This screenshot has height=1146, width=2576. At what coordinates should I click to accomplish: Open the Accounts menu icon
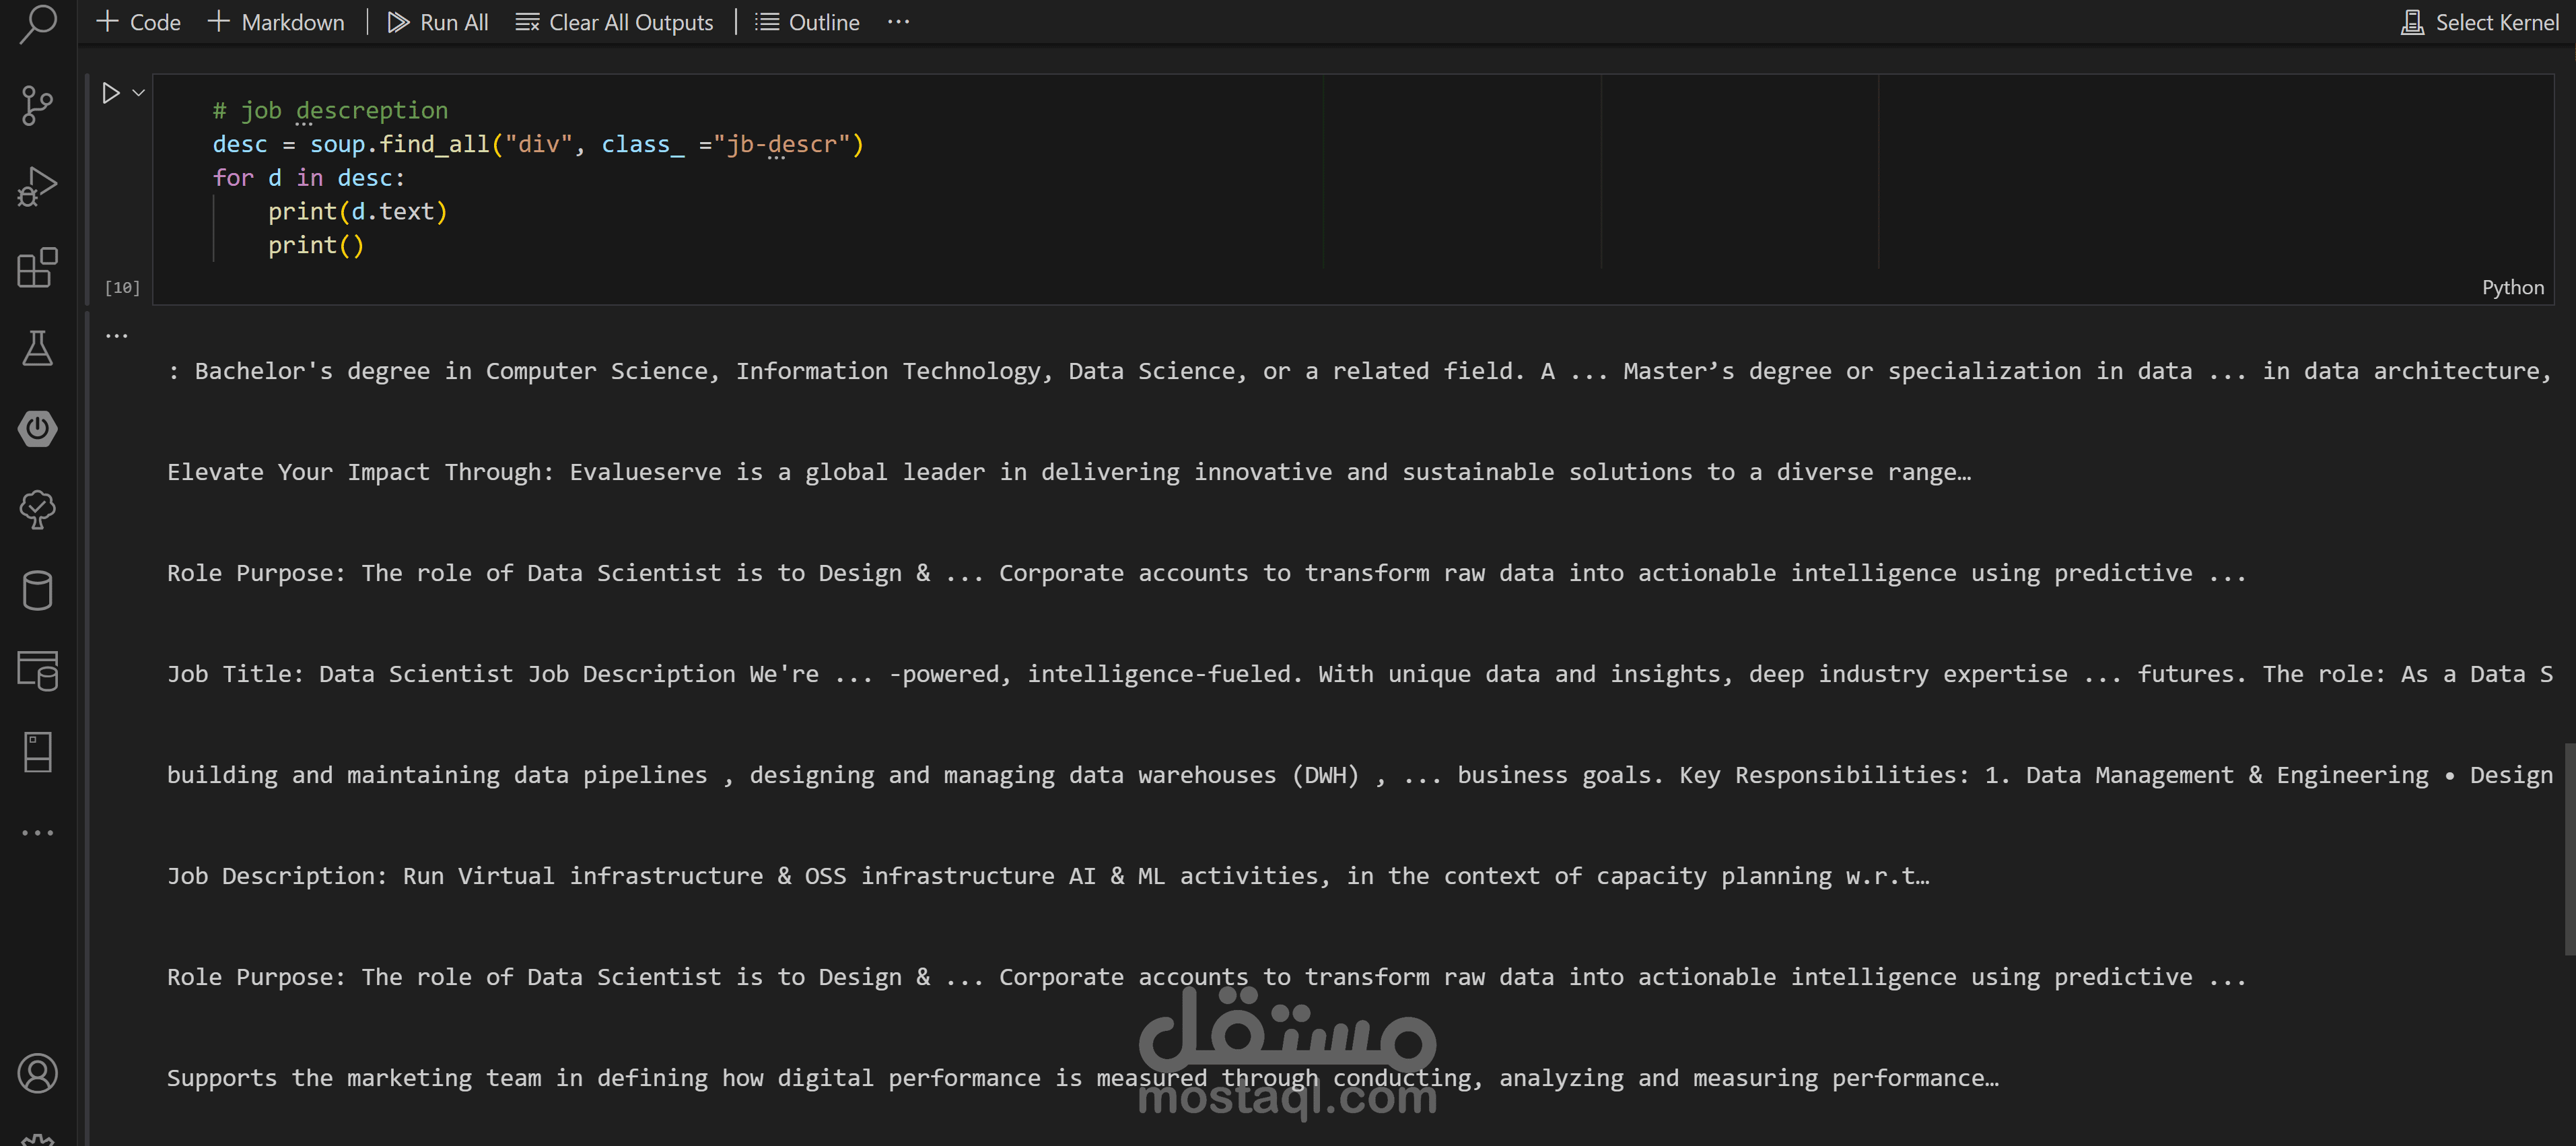(x=38, y=1073)
